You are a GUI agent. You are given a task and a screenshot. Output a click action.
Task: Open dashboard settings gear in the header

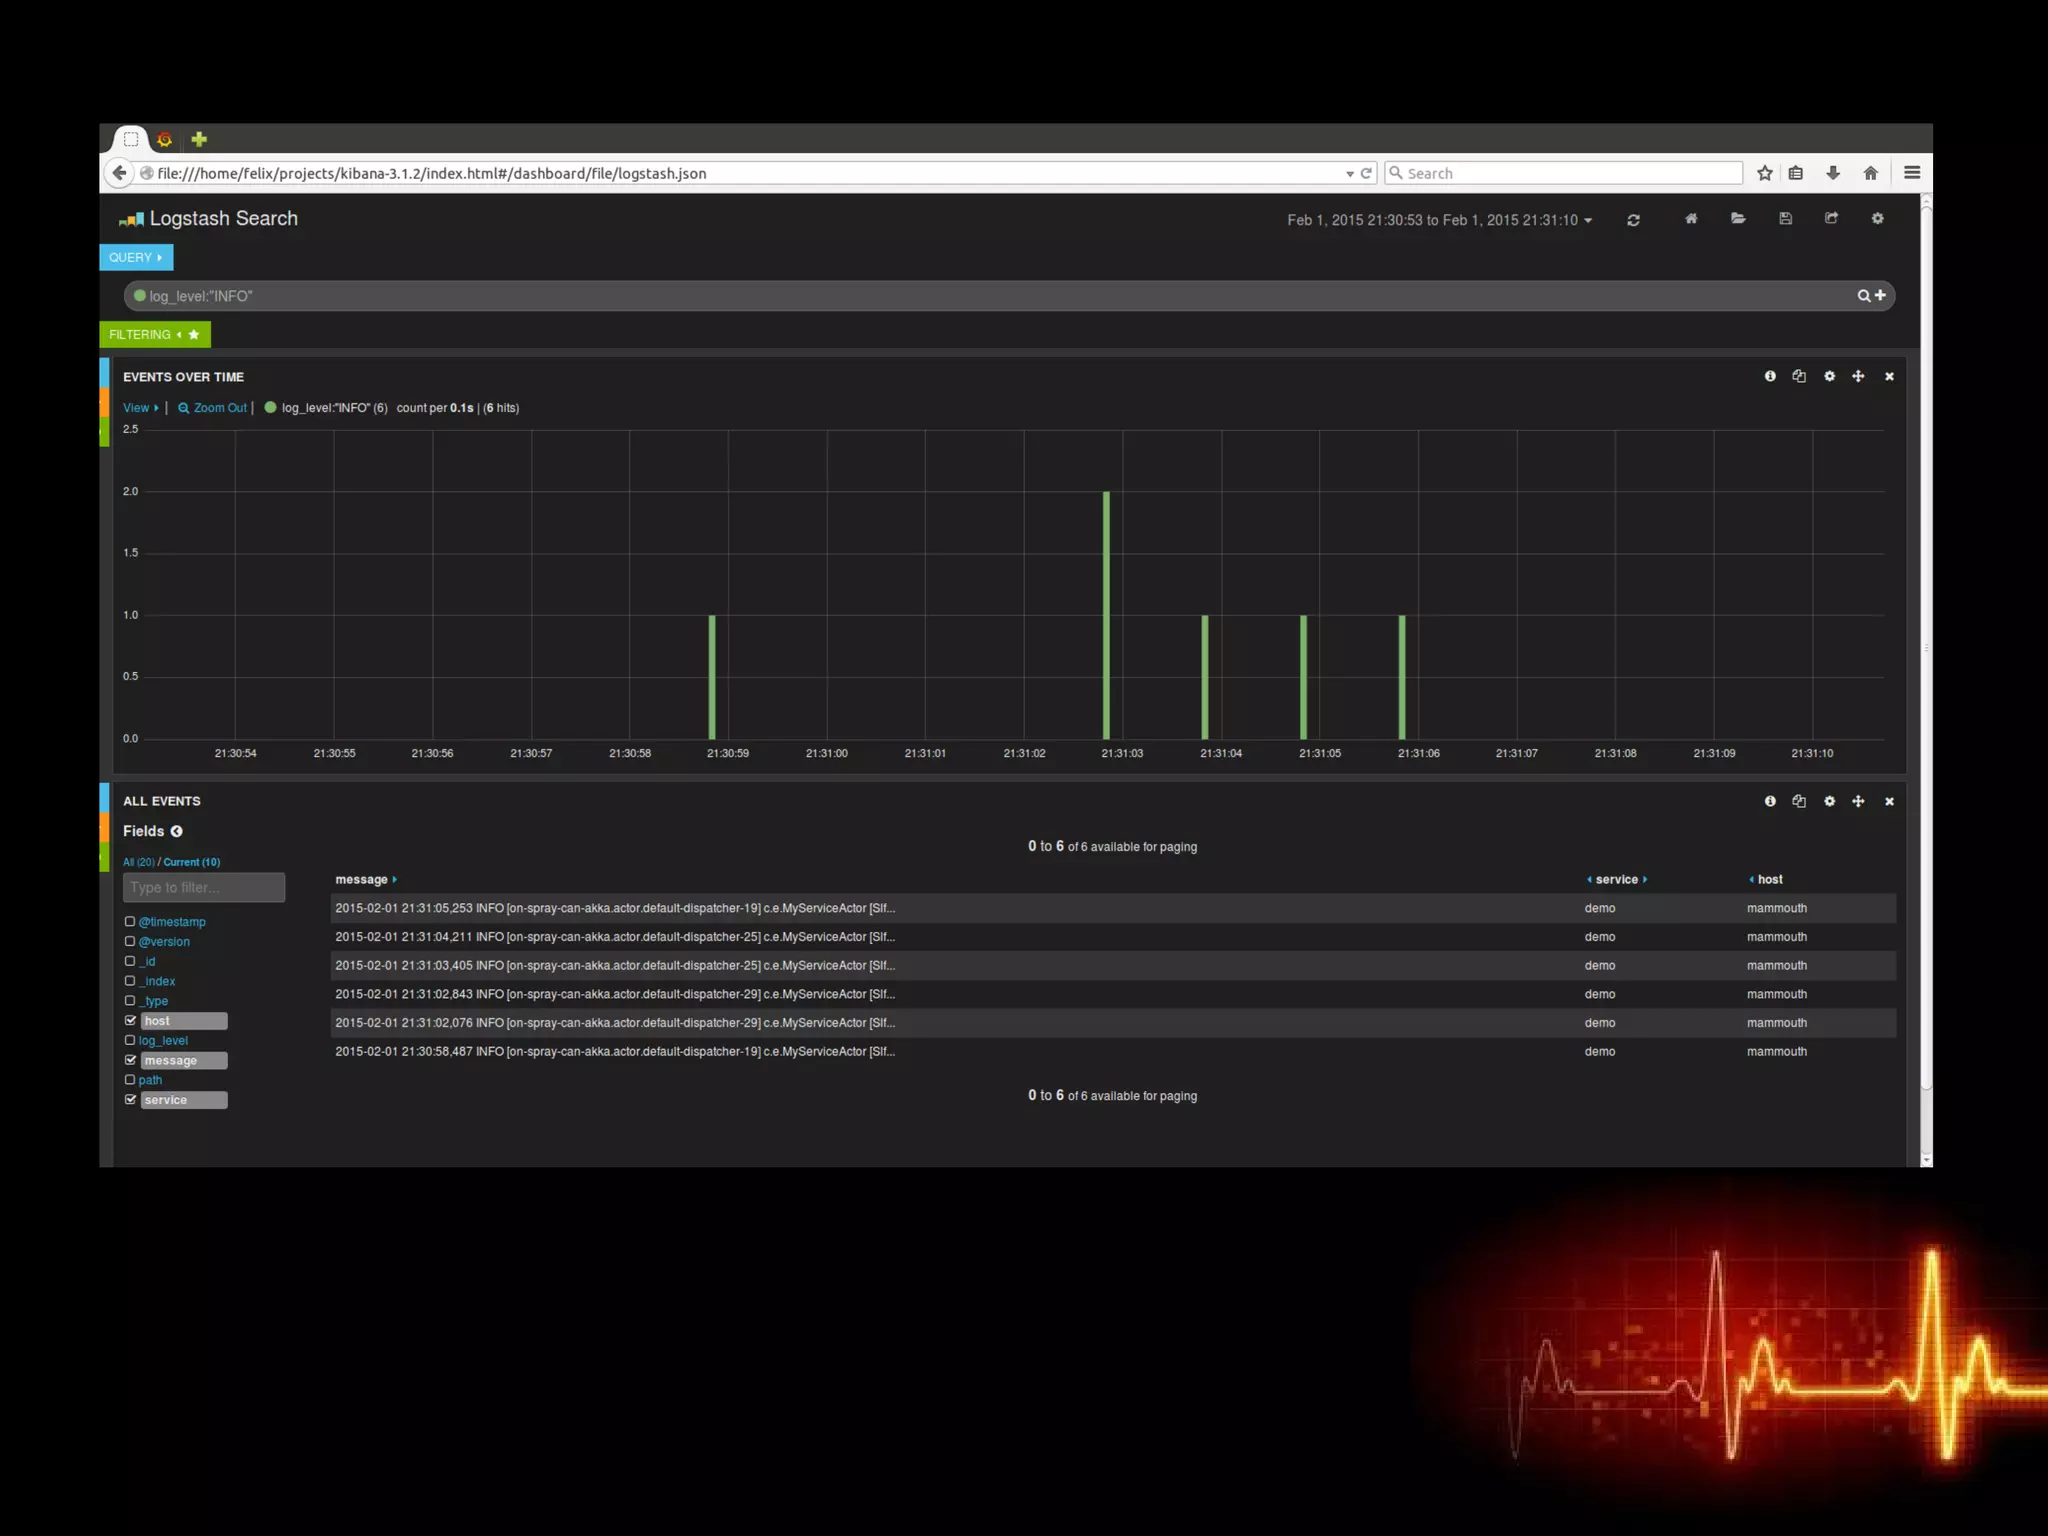point(1877,219)
